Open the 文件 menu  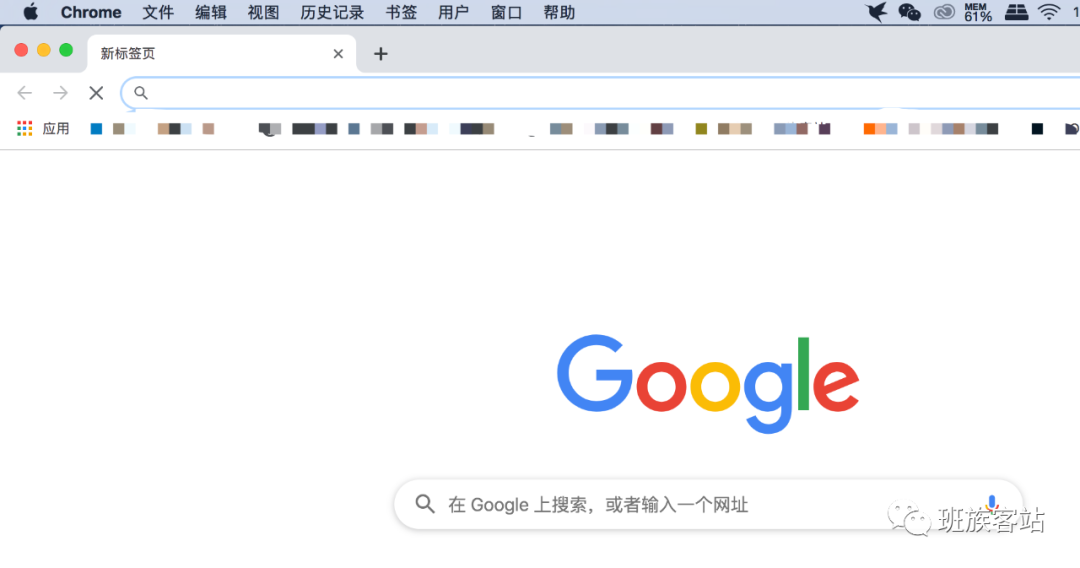tap(158, 12)
